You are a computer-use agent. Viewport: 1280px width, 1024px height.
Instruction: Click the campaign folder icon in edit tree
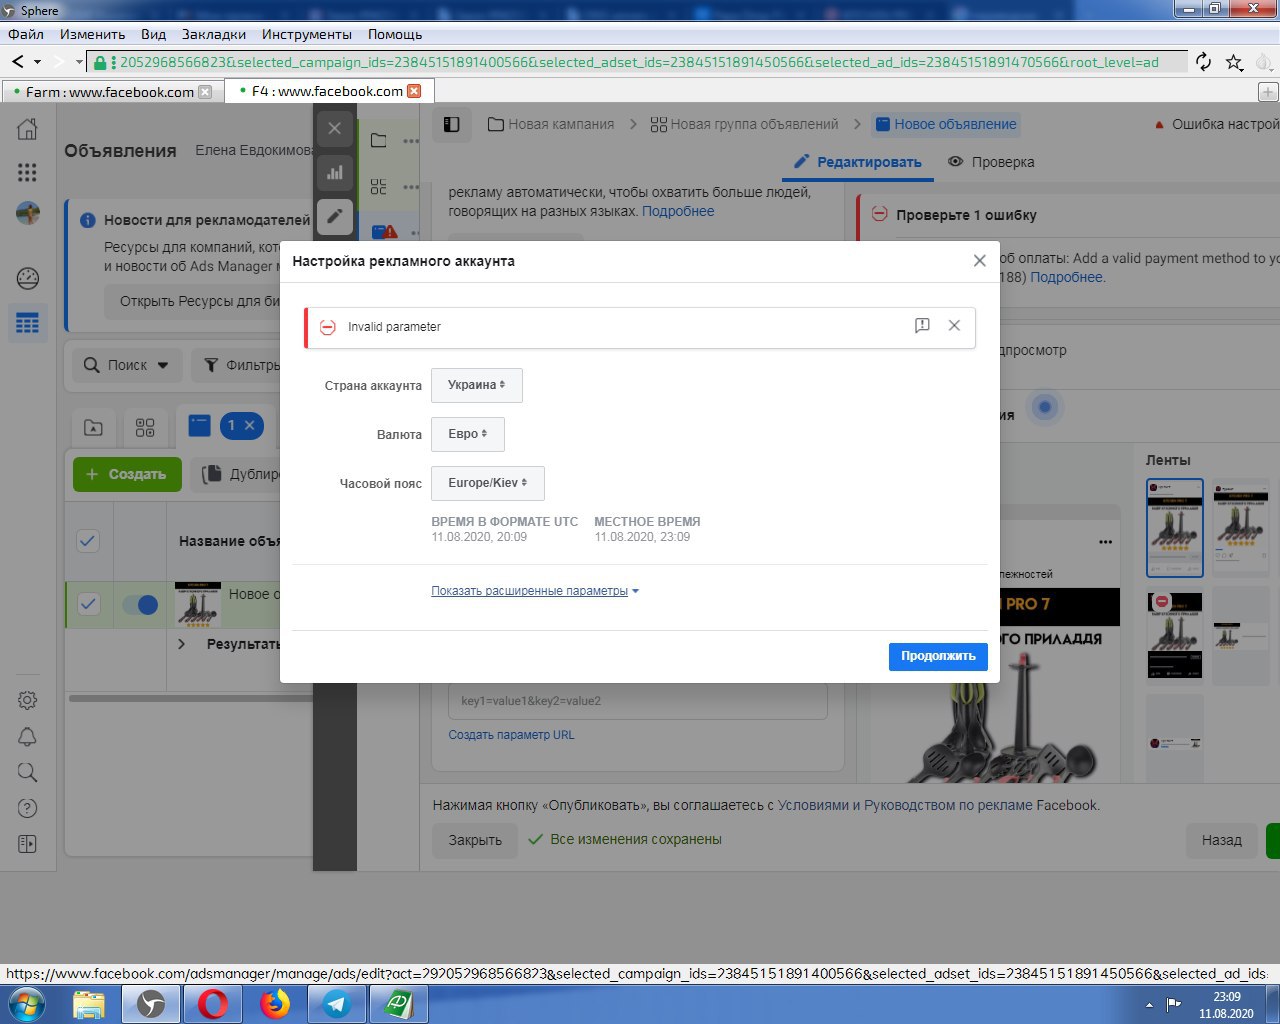coord(379,141)
